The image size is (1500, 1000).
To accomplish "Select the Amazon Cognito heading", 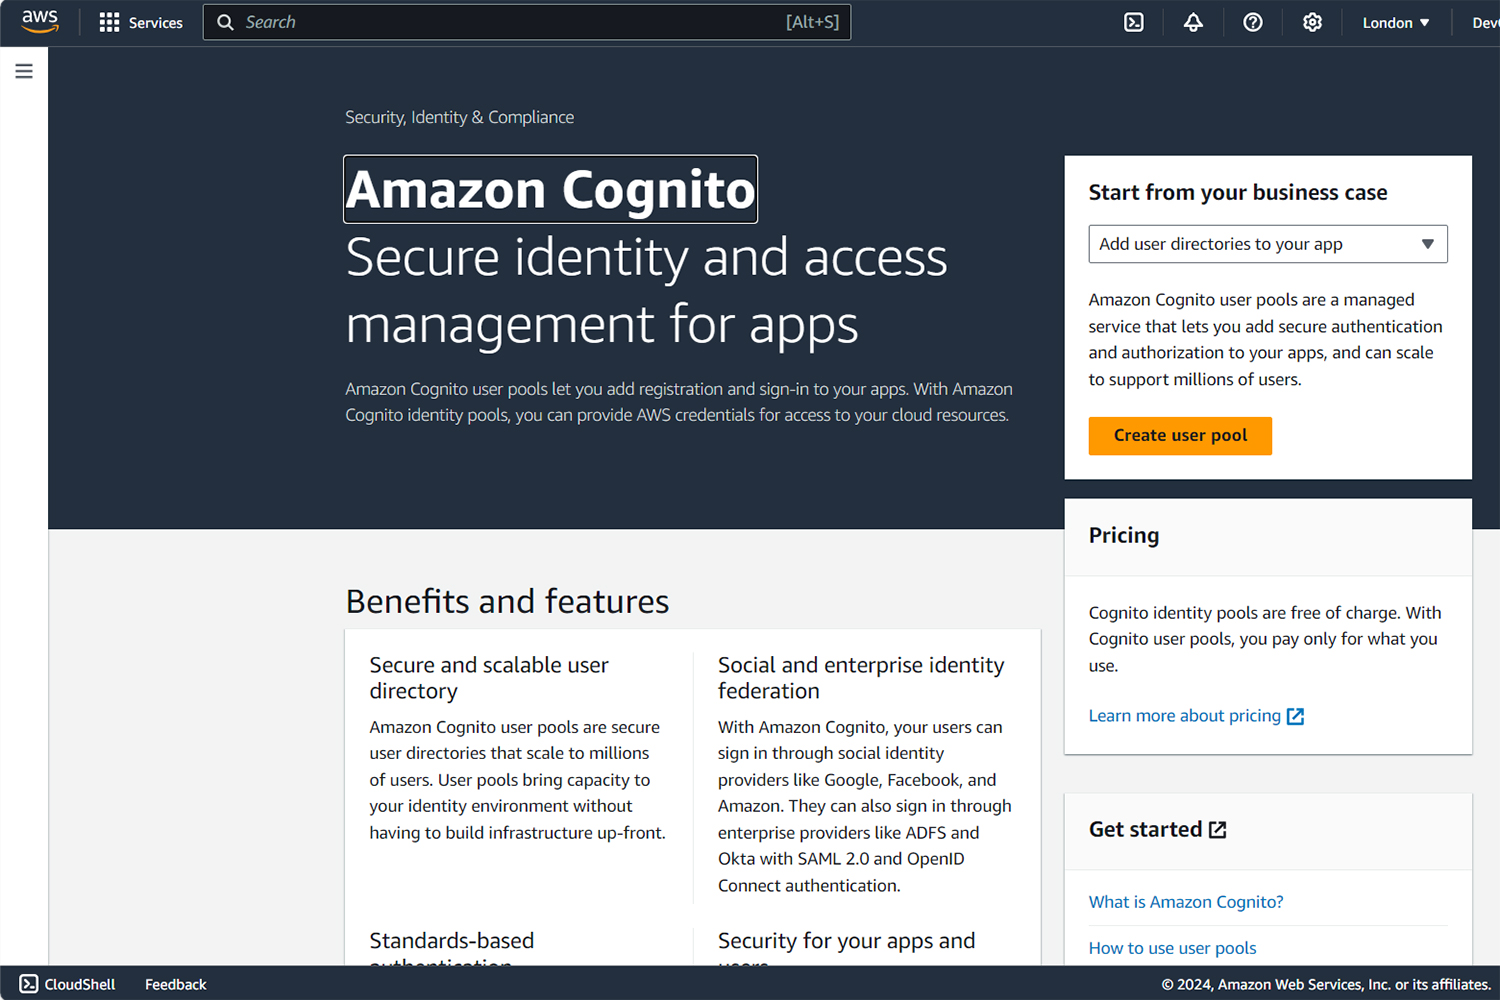I will pos(550,189).
